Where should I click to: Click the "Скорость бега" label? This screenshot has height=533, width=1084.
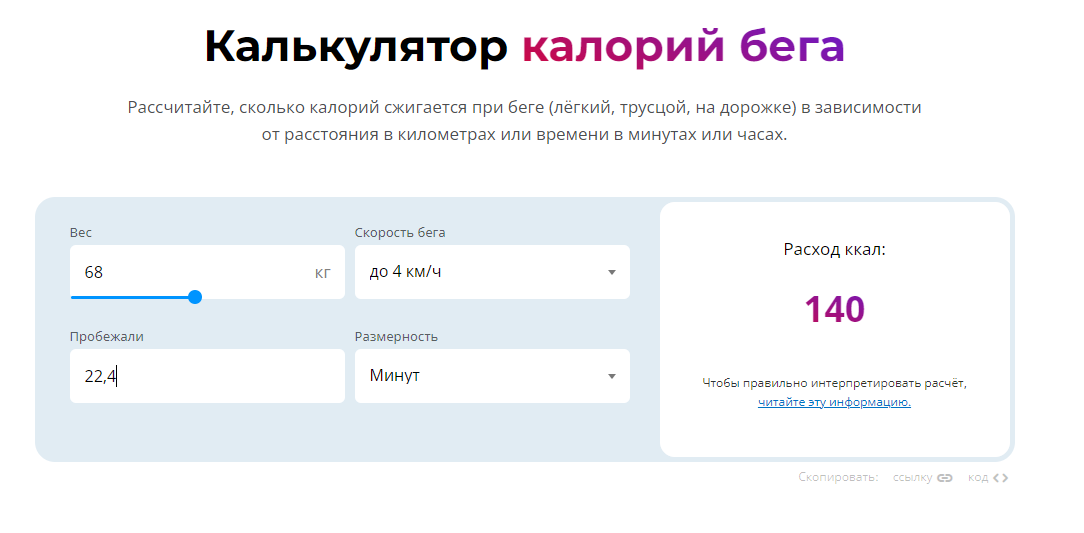point(400,233)
